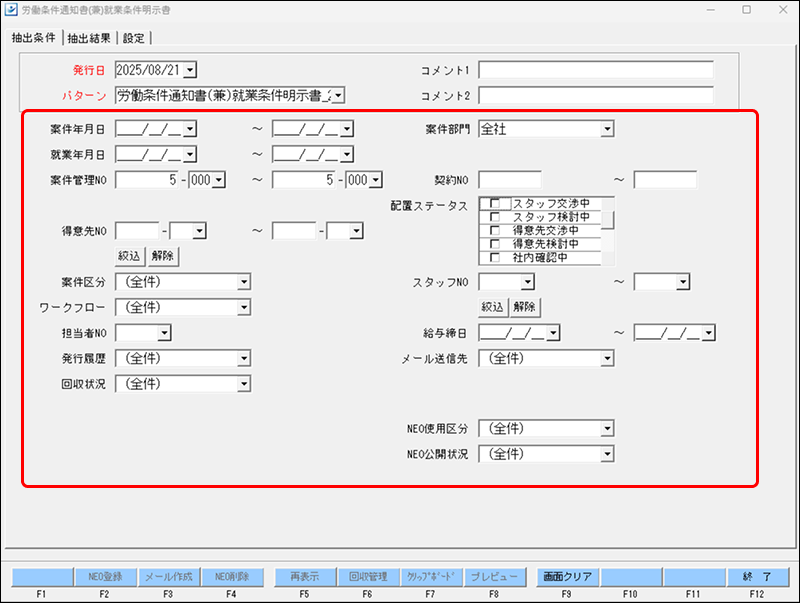This screenshot has width=800, height=603.
Task: Open the 発行日 date dropdown
Action: [190, 70]
